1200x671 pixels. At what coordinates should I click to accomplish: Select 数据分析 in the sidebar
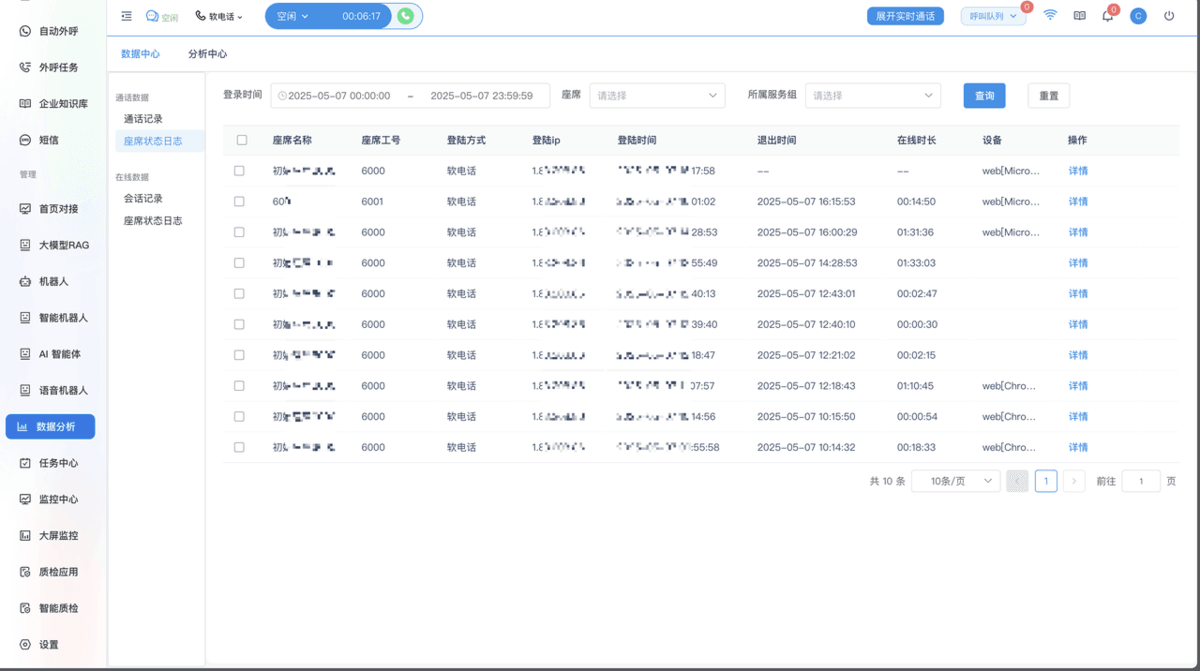50,426
